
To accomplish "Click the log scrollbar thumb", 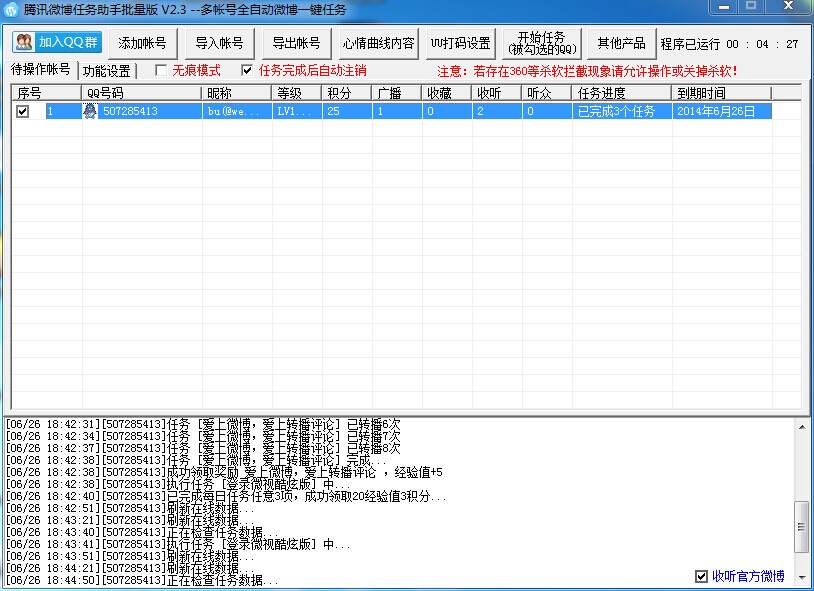I will click(802, 527).
